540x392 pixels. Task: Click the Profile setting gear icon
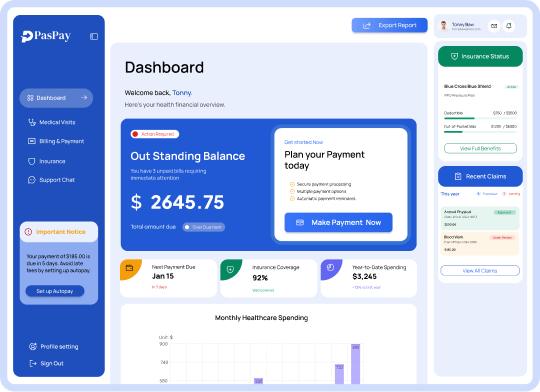tap(33, 347)
